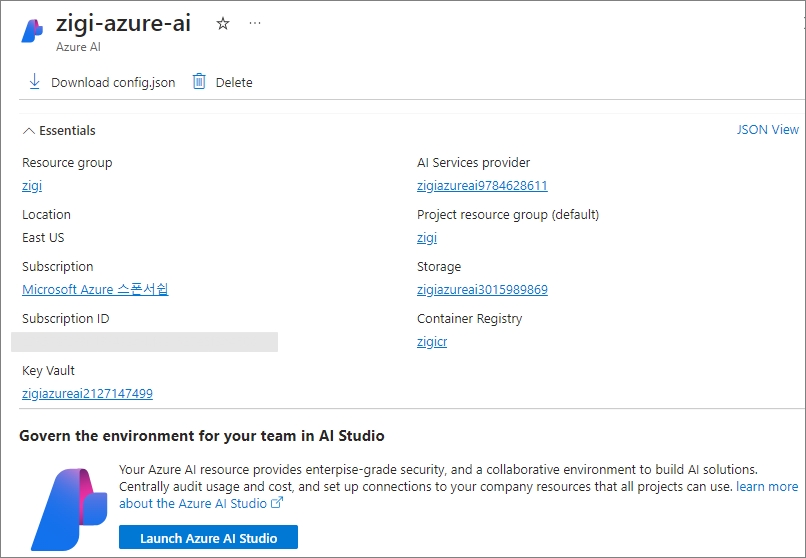Click the trash can delete icon
This screenshot has width=806, height=558.
tap(199, 82)
